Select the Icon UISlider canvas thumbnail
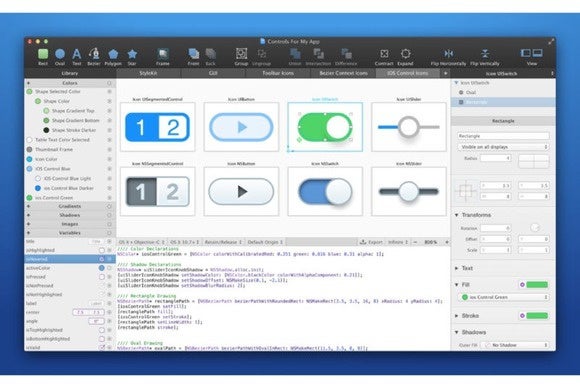The width and height of the screenshot is (580, 388). [x=409, y=127]
